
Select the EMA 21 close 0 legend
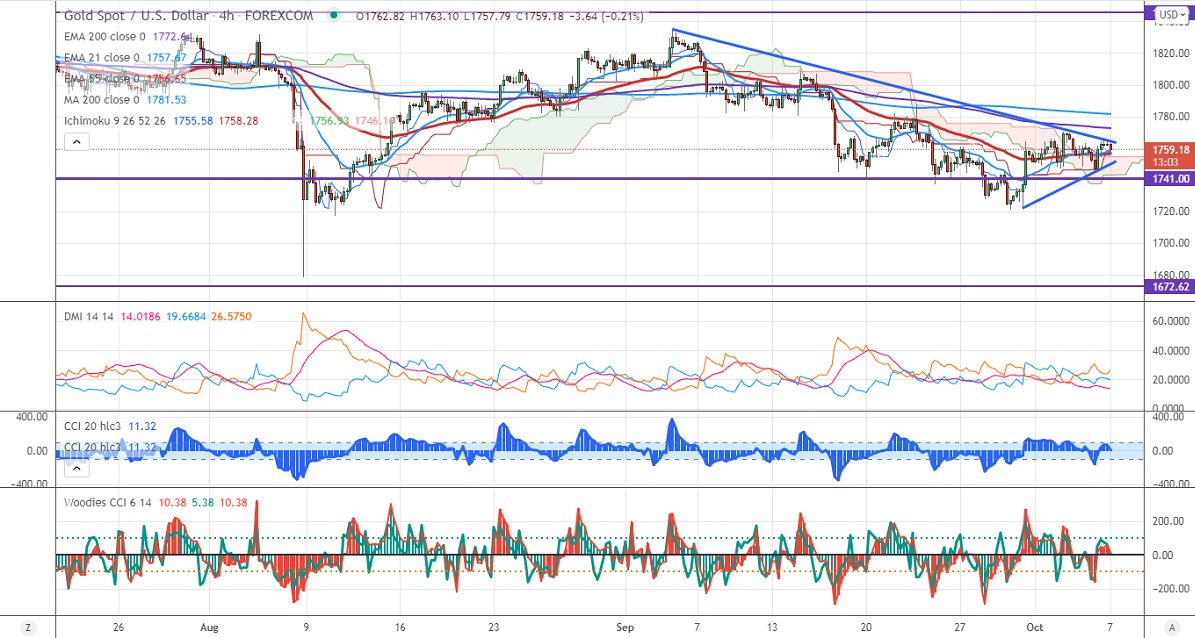[101, 58]
